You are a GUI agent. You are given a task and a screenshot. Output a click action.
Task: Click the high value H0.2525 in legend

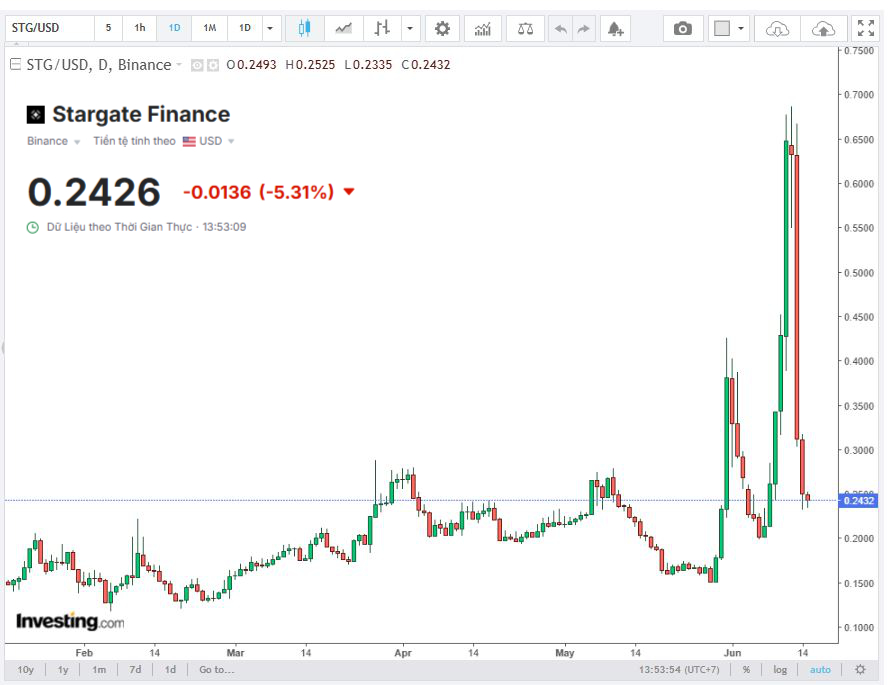[310, 65]
